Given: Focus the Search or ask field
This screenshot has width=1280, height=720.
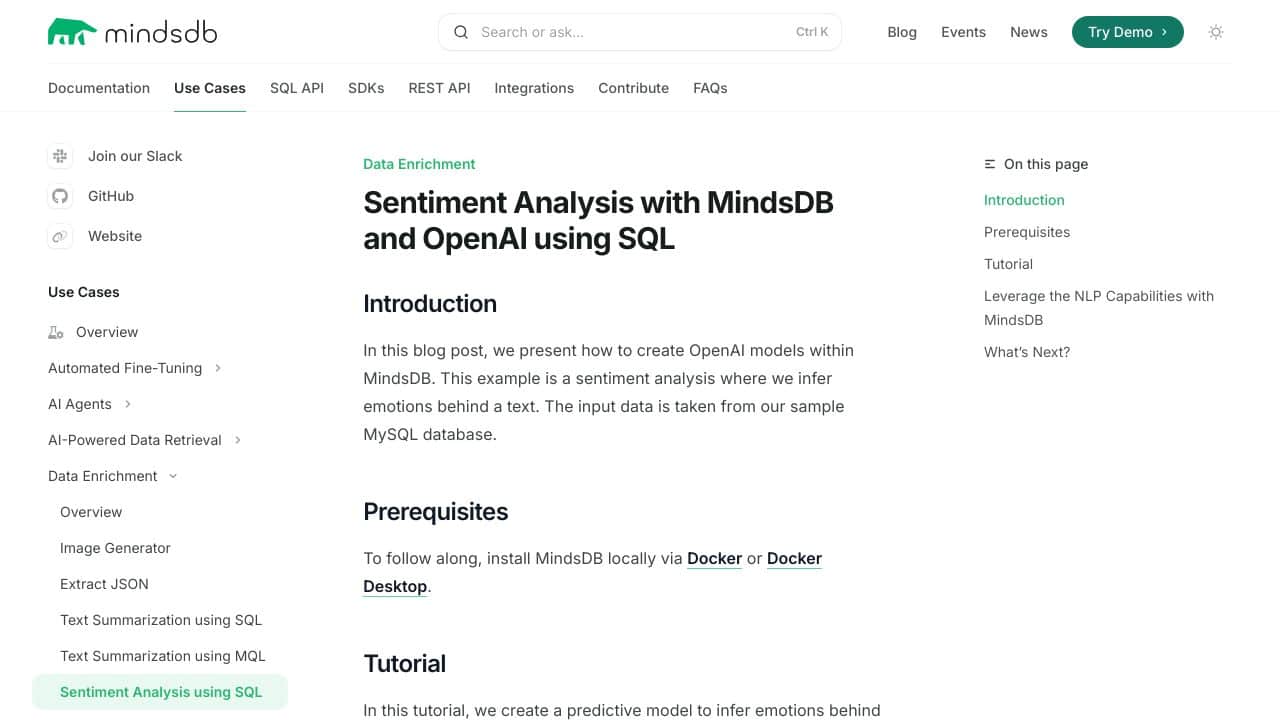Looking at the screenshot, I should (x=640, y=32).
